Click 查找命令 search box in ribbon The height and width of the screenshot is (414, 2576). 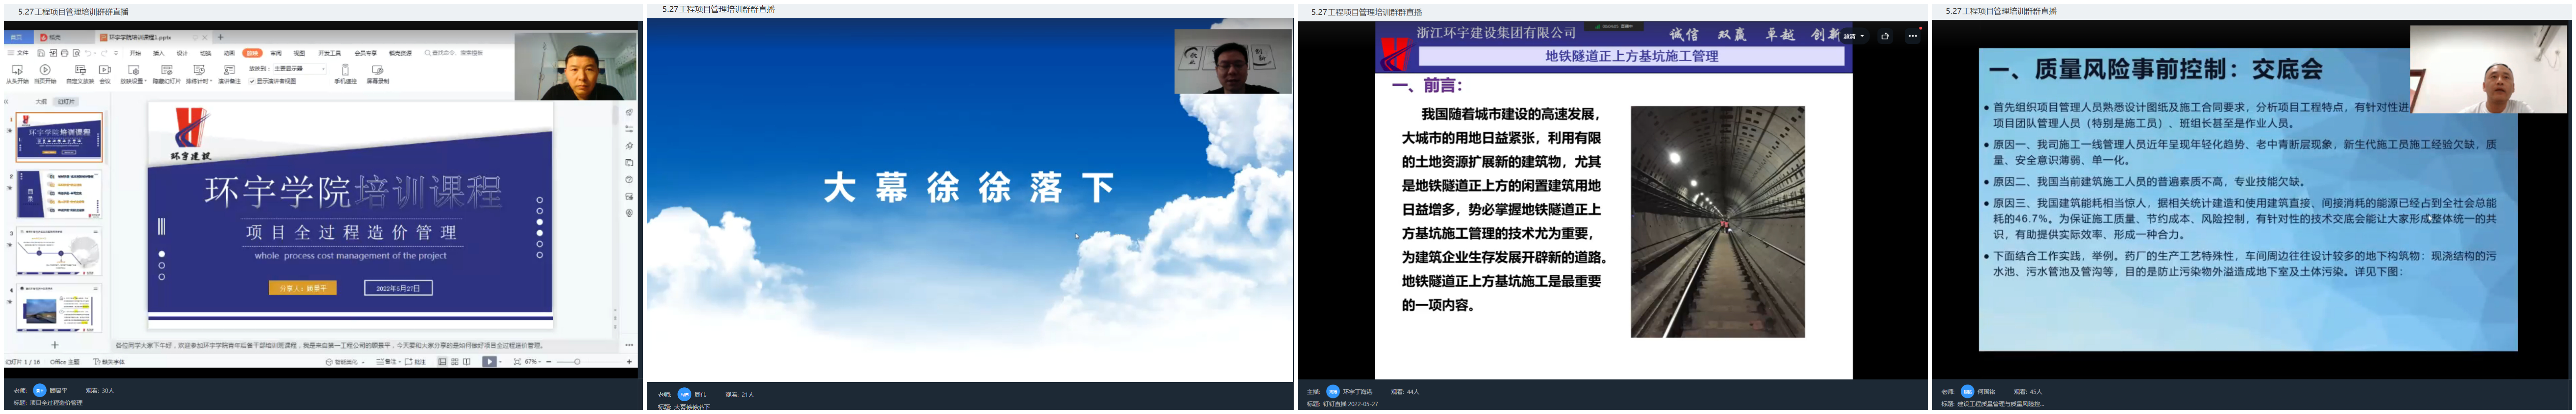(x=455, y=53)
